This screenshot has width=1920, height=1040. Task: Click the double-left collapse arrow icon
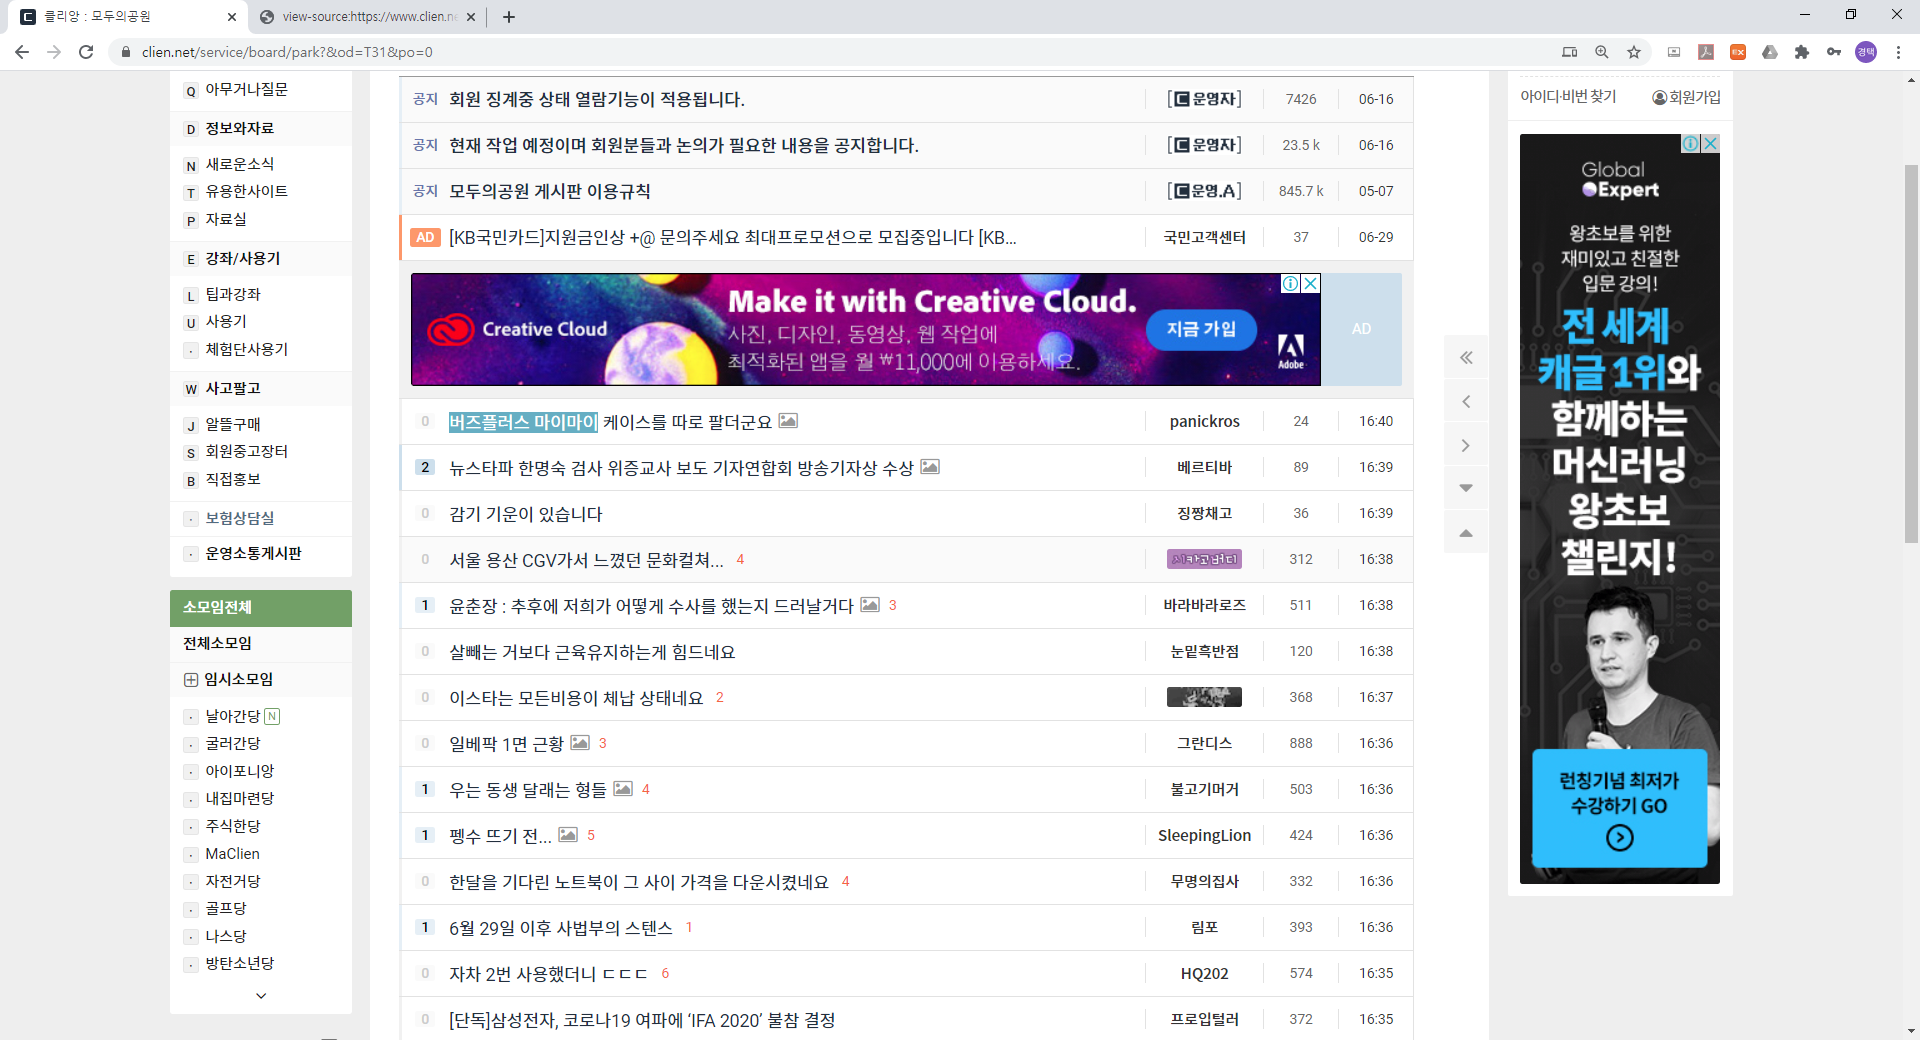[x=1466, y=358]
